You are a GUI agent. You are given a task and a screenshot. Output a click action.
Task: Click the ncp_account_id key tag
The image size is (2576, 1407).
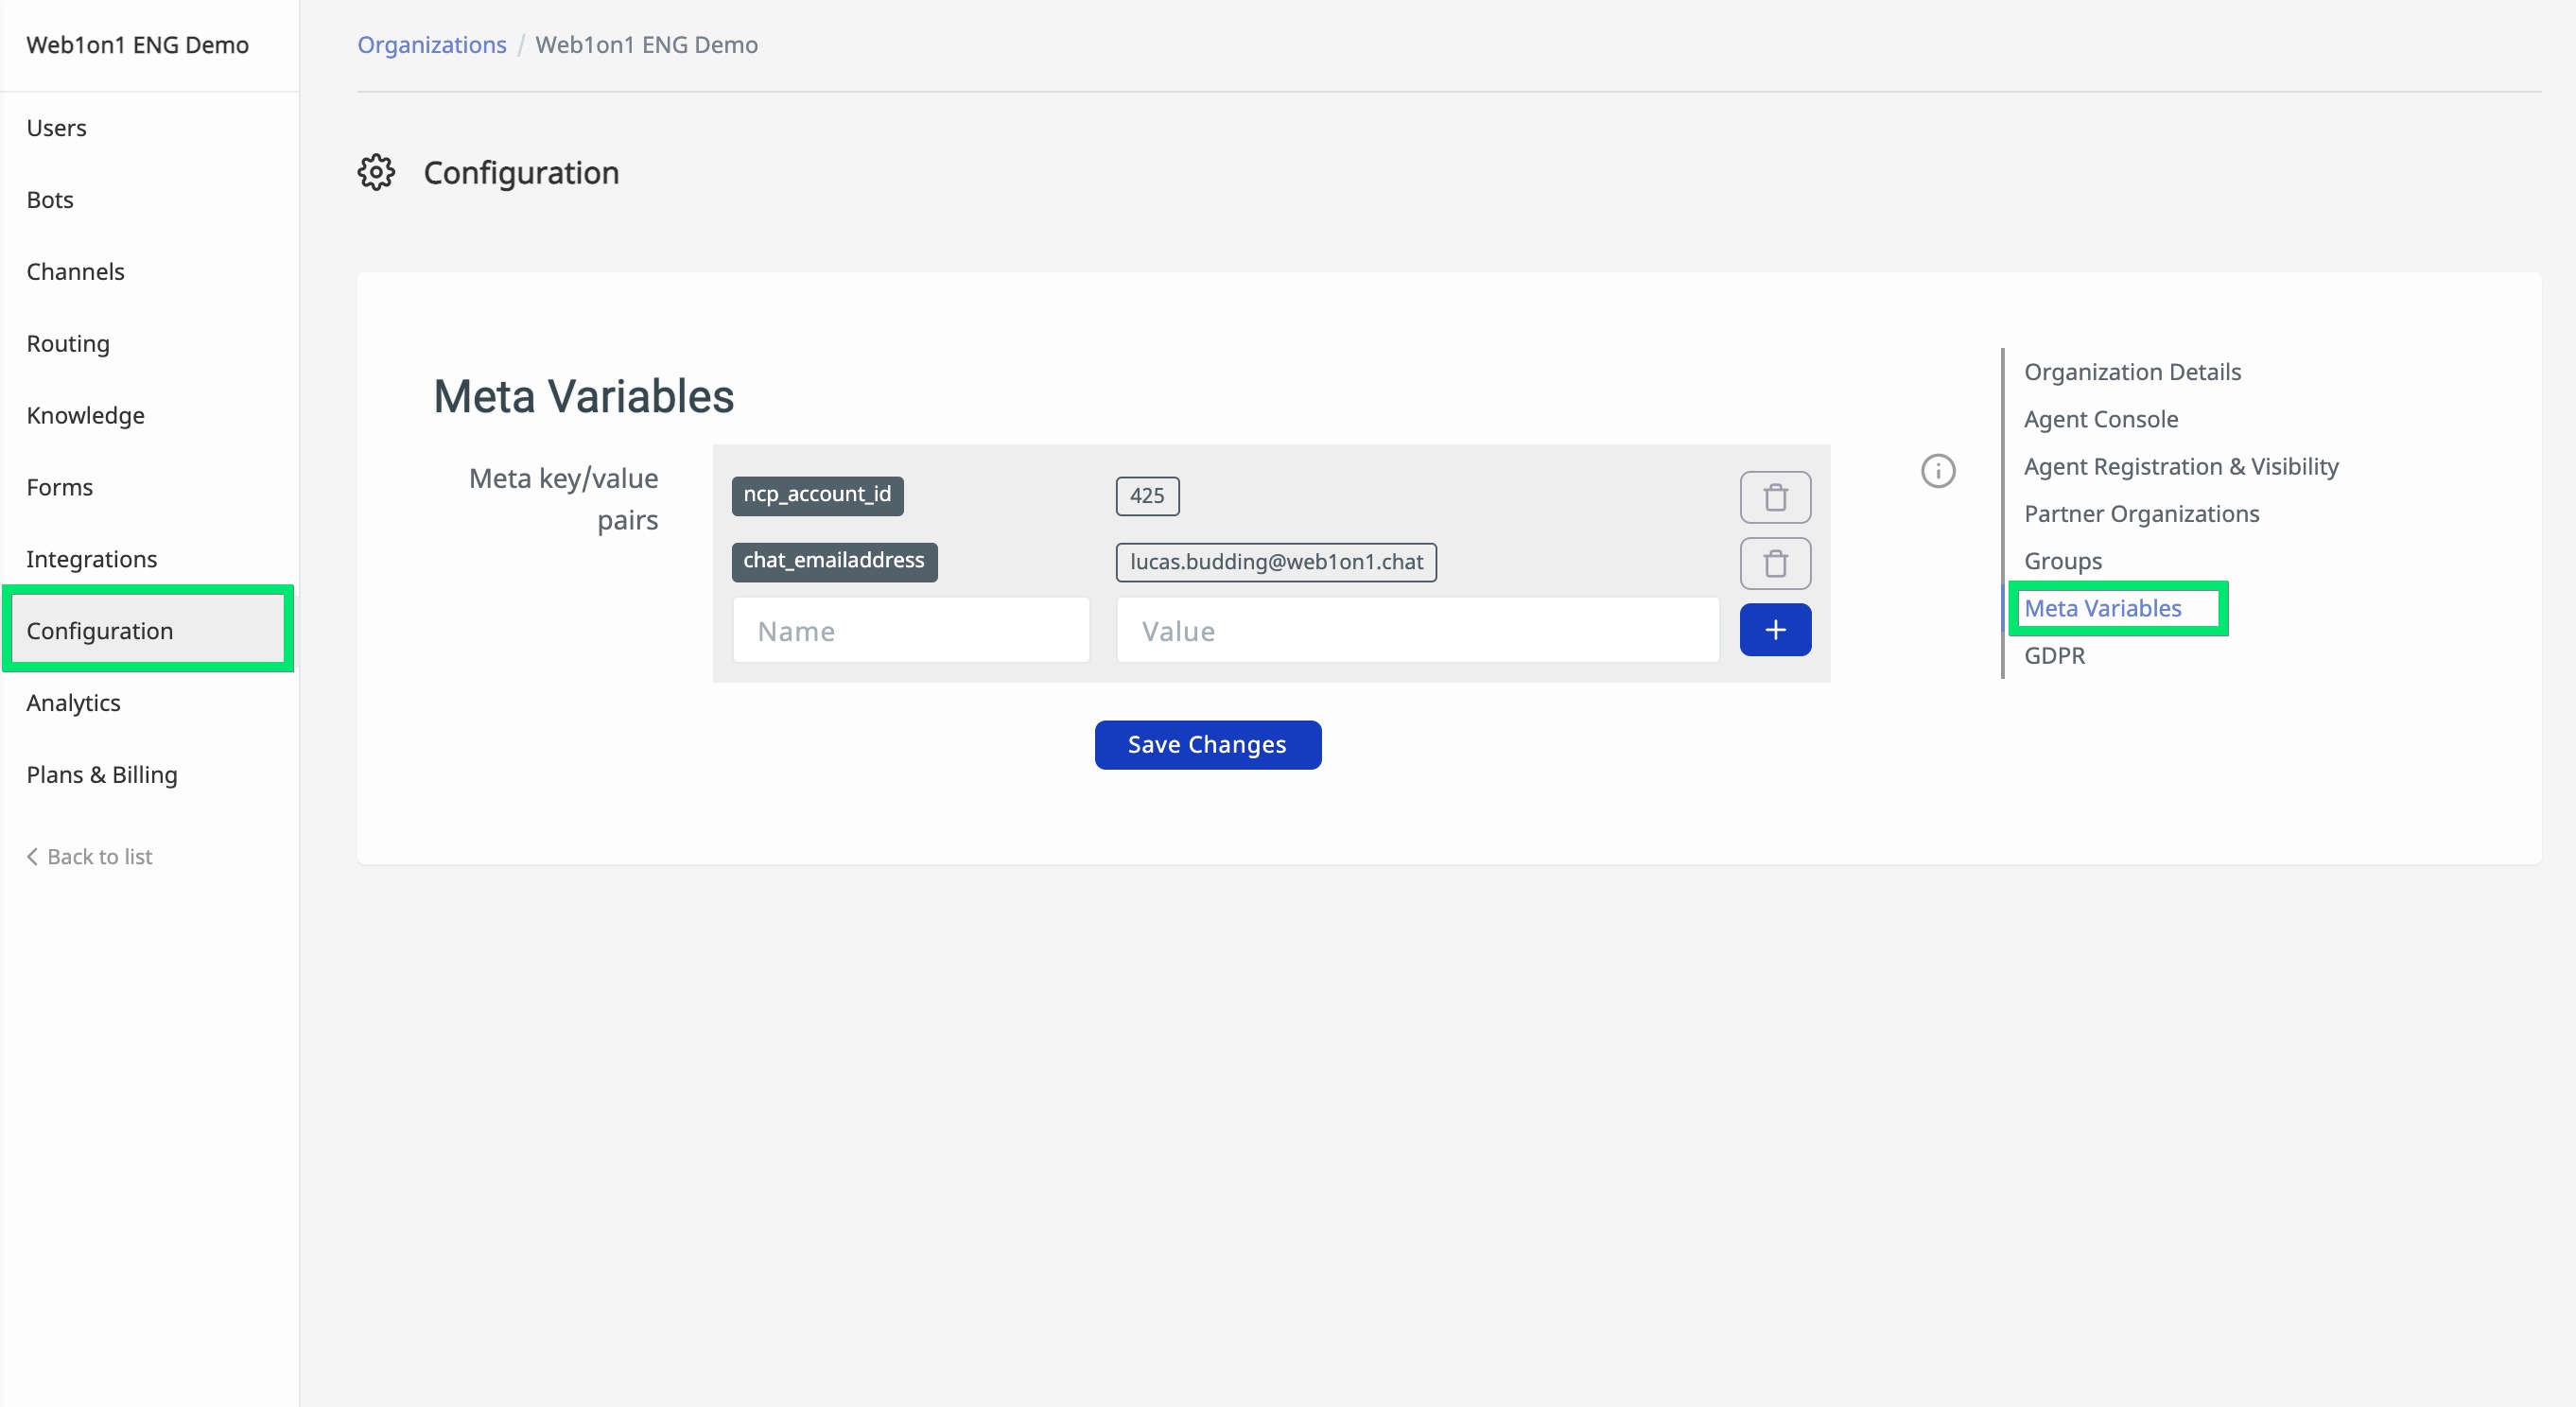click(817, 496)
